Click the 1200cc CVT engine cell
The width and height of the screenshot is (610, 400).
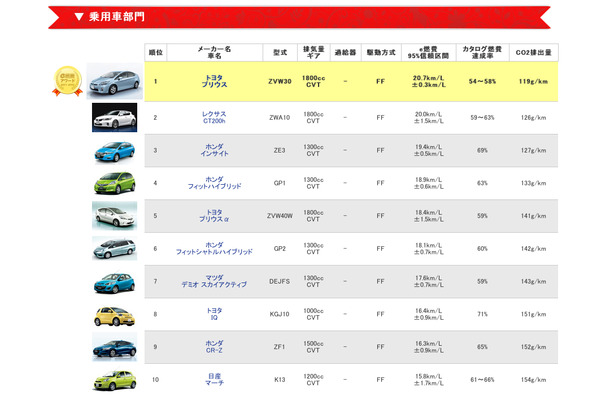pos(314,379)
